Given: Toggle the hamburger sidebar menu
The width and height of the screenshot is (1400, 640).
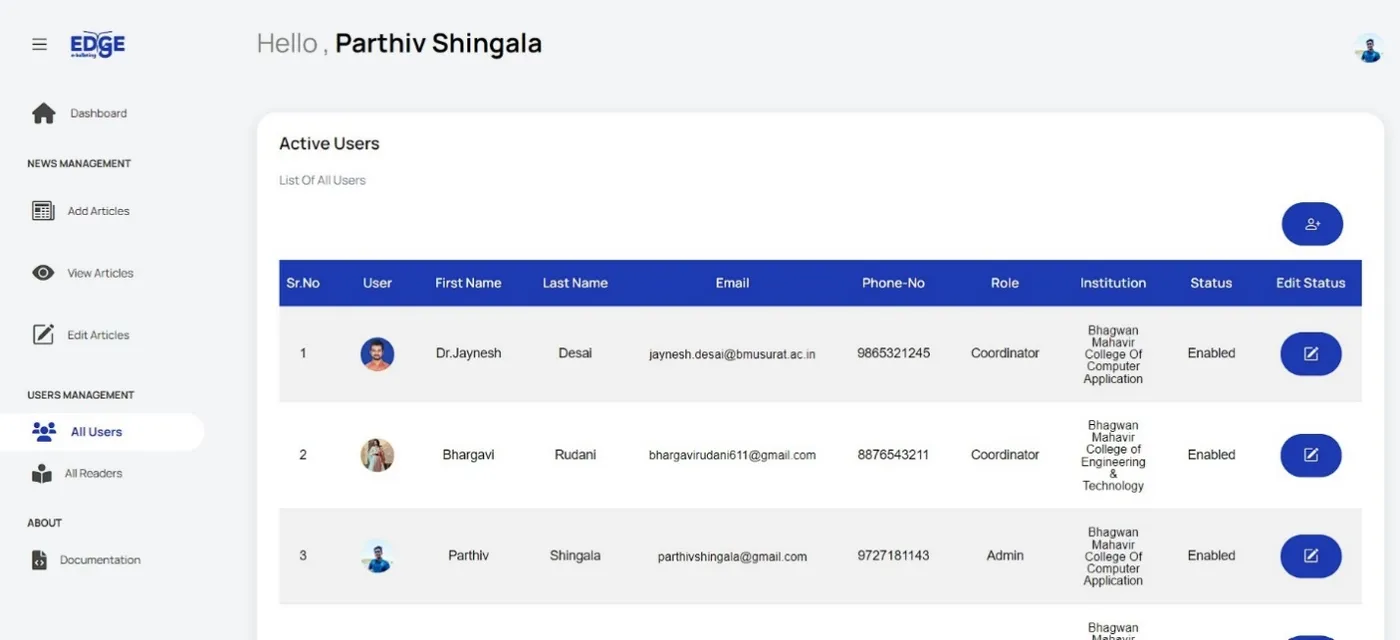Looking at the screenshot, I should (x=39, y=44).
